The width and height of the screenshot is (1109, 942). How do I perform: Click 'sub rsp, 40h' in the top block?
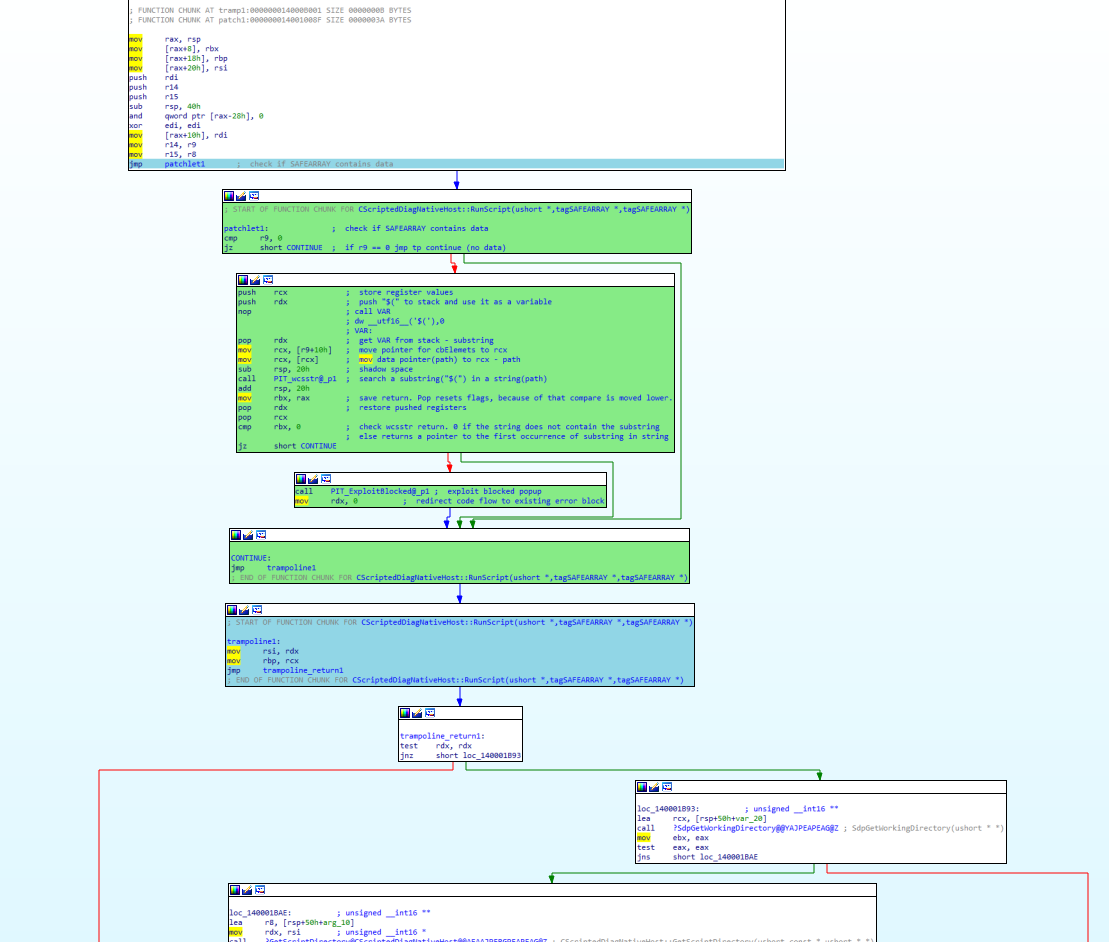coord(165,107)
